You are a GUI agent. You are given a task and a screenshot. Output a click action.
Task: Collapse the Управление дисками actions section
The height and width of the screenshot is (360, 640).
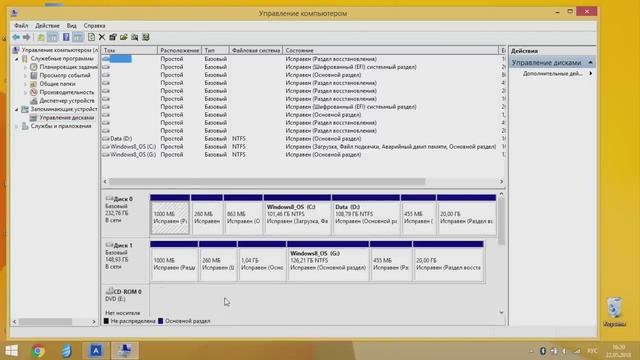590,62
